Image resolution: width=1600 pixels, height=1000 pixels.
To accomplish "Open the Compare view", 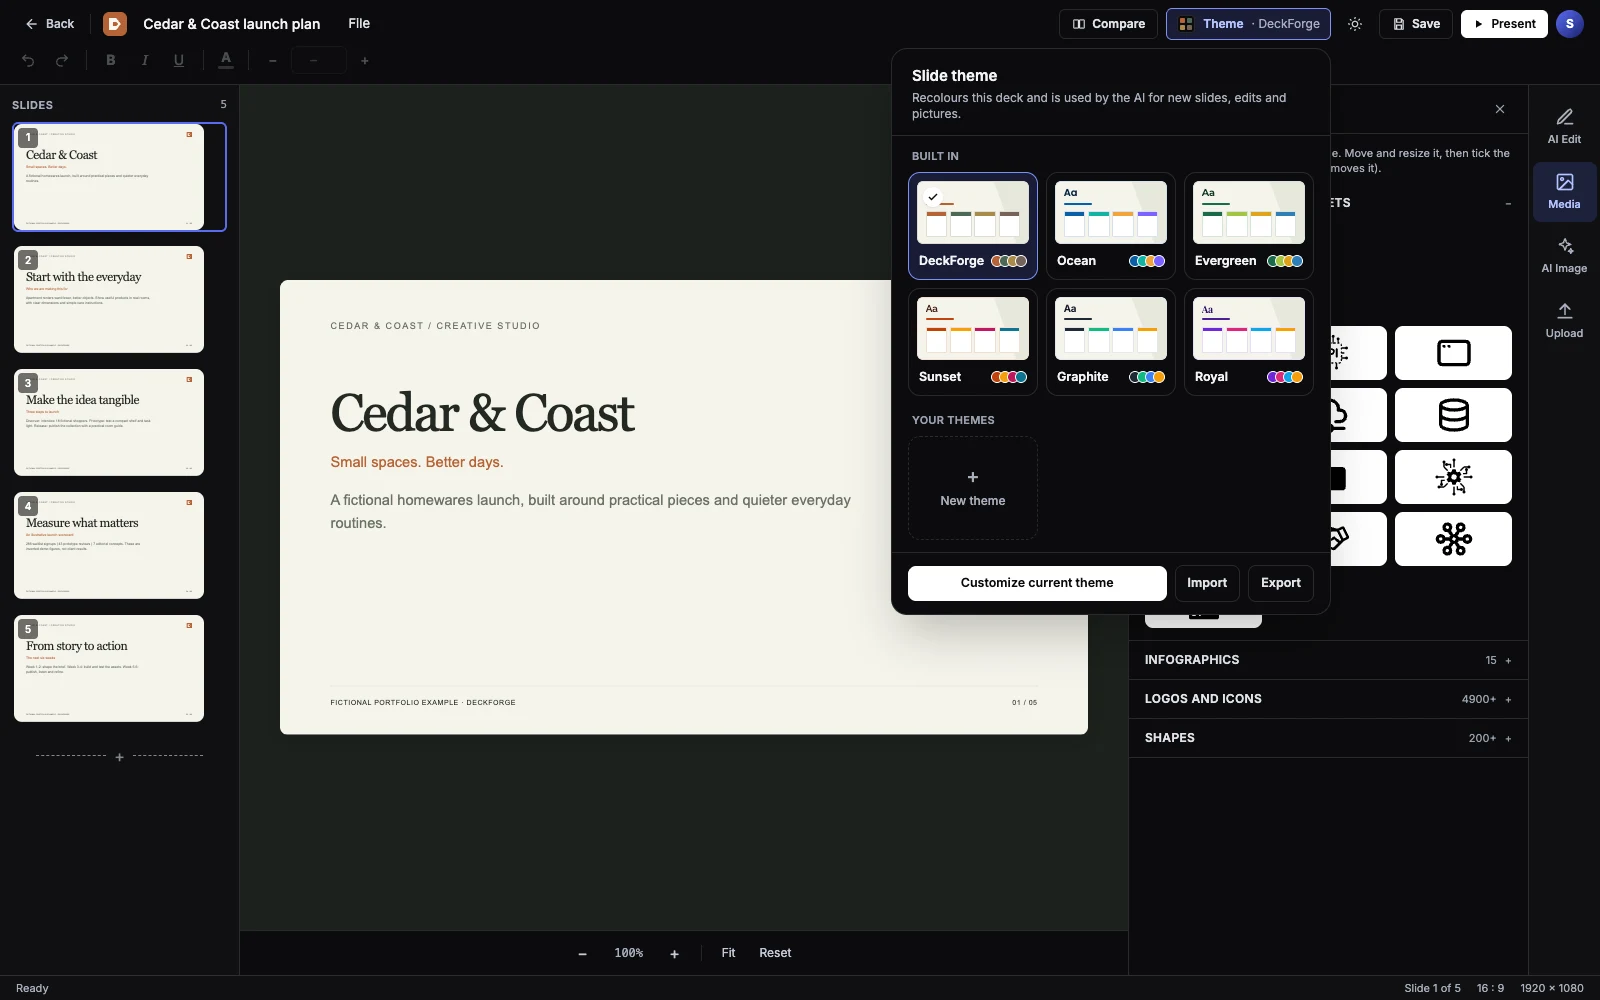I will coord(1108,24).
